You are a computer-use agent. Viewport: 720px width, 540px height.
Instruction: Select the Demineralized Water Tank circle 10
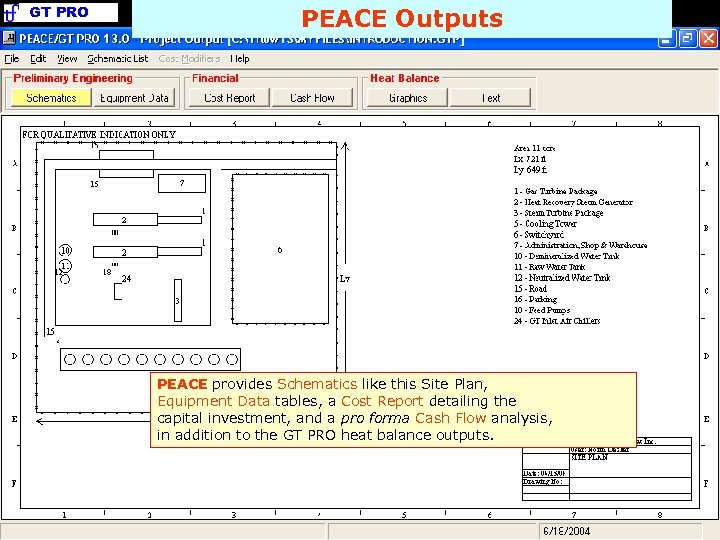pyautogui.click(x=66, y=250)
